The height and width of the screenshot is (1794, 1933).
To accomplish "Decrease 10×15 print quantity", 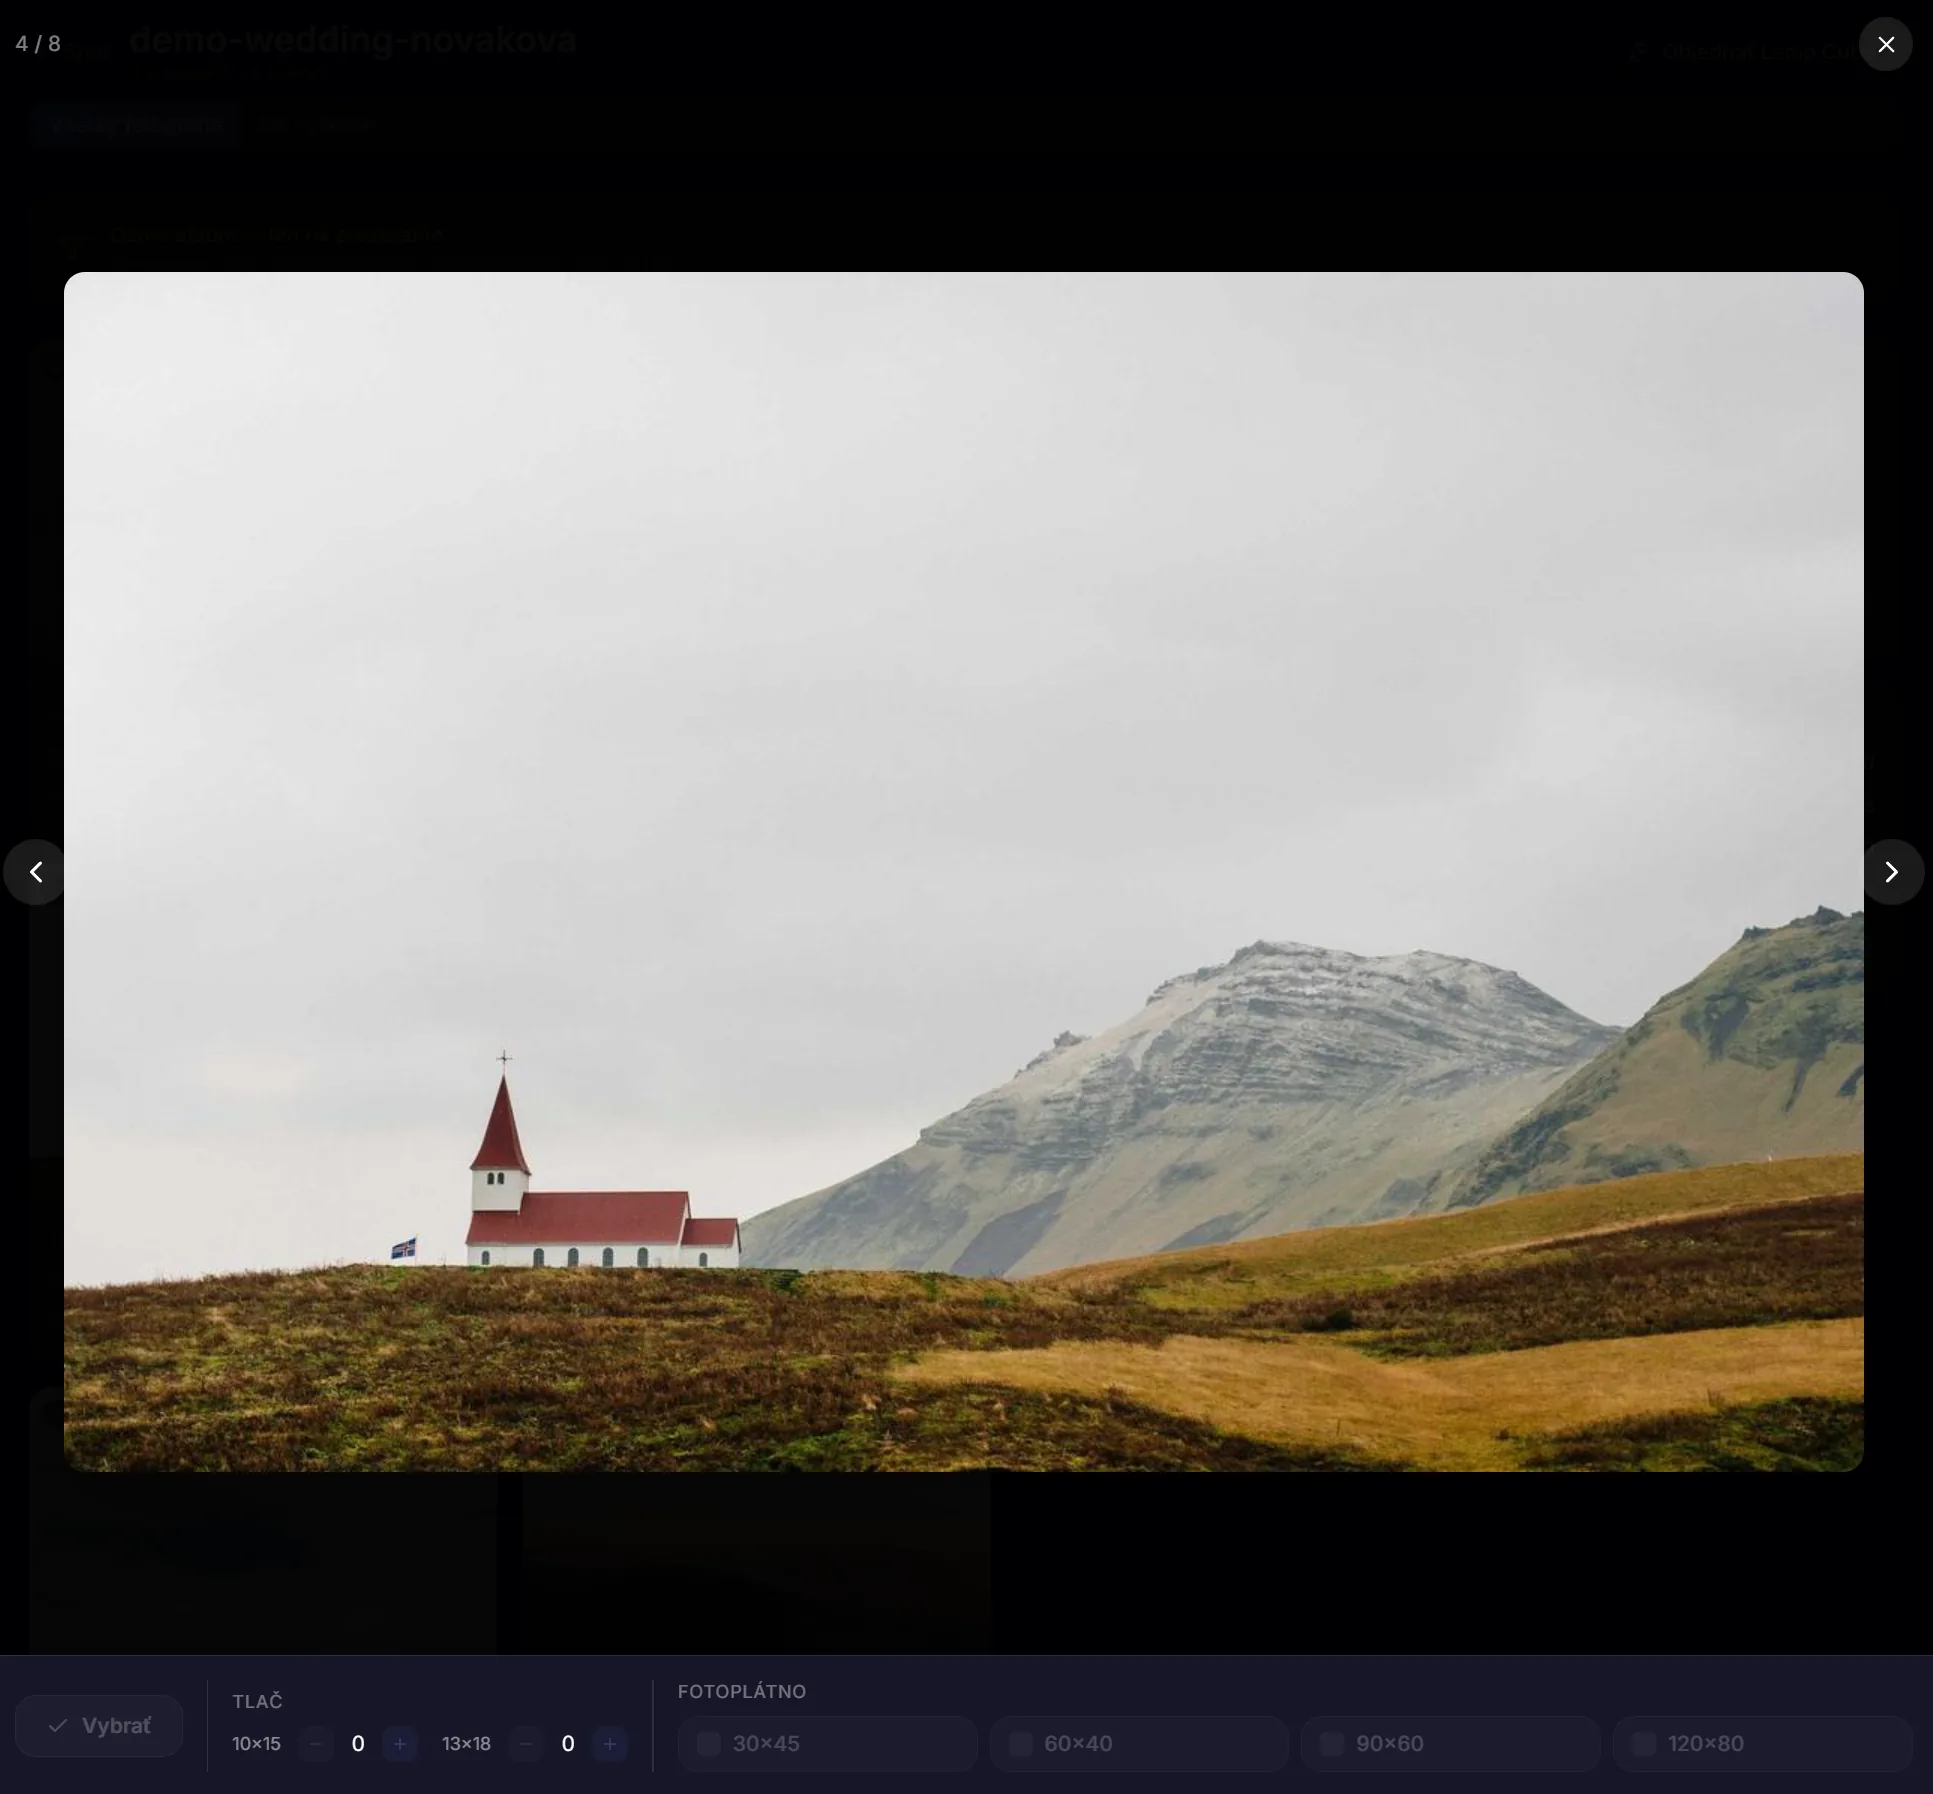I will [316, 1744].
